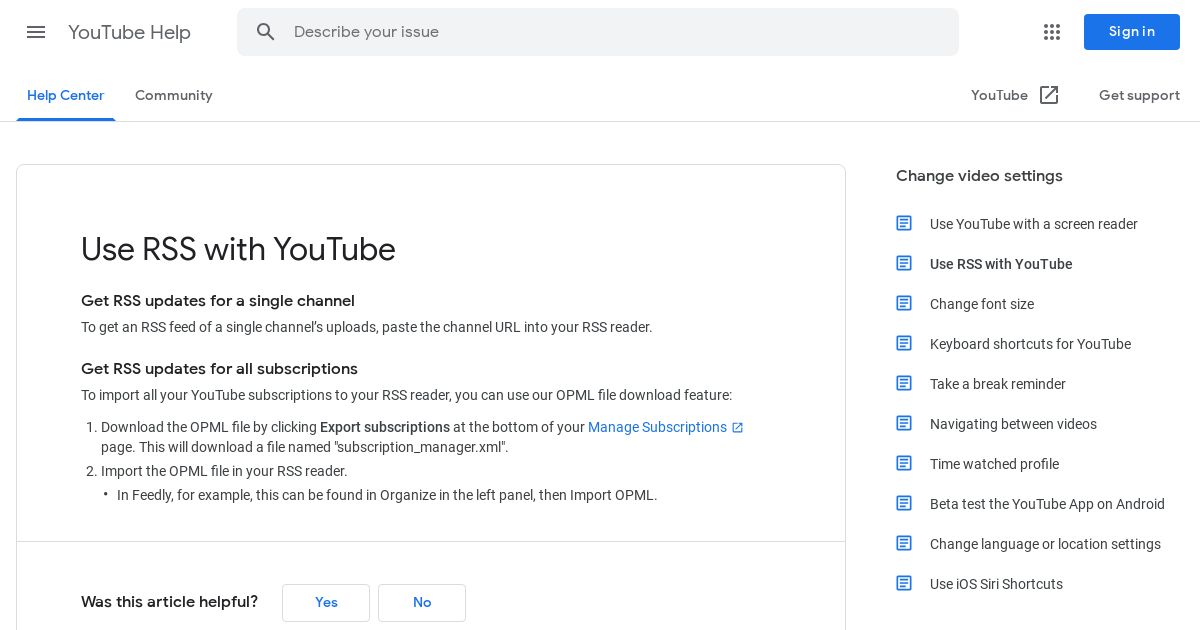Open Take a break reminder article
The image size is (1200, 630).
coord(998,384)
